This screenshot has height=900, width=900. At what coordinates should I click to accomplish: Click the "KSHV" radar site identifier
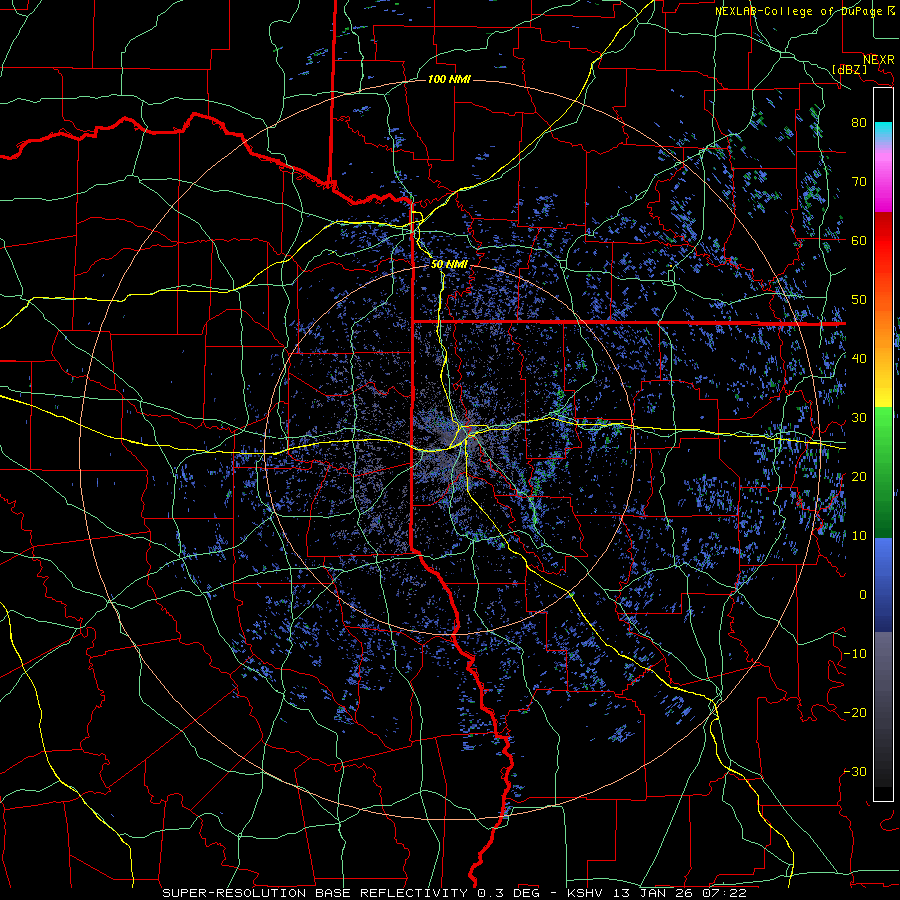[584, 893]
